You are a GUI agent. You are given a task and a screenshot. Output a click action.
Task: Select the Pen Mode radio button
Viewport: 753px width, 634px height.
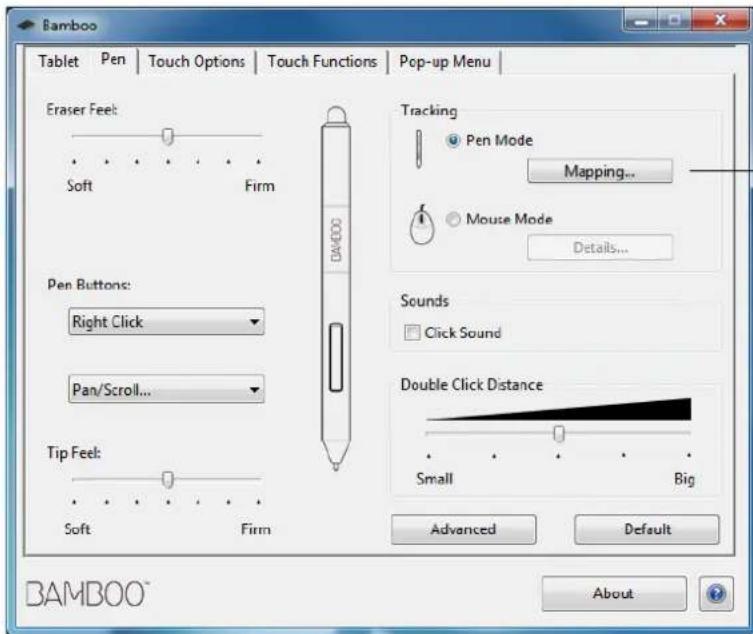(x=453, y=141)
